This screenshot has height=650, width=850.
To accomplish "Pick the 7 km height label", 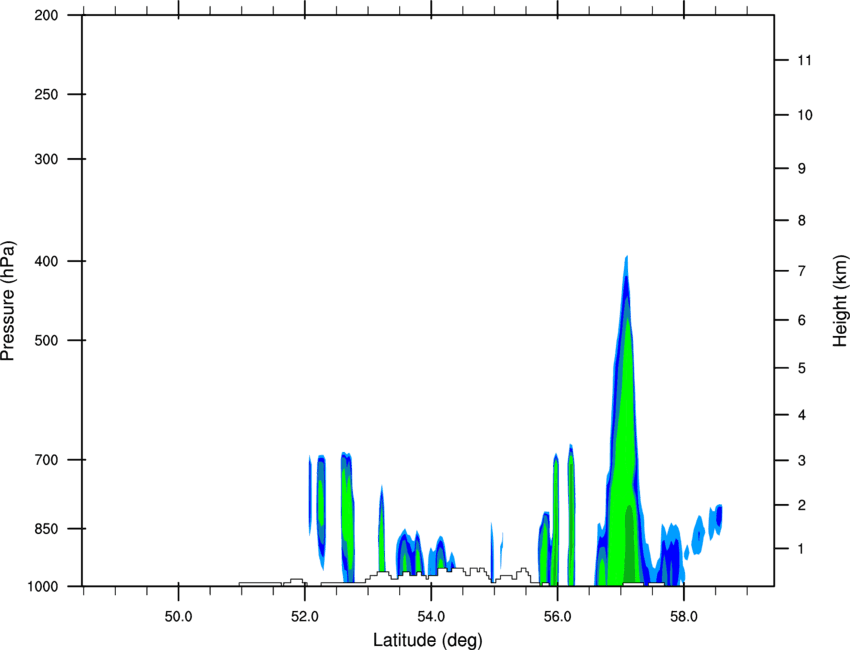I will (802, 271).
